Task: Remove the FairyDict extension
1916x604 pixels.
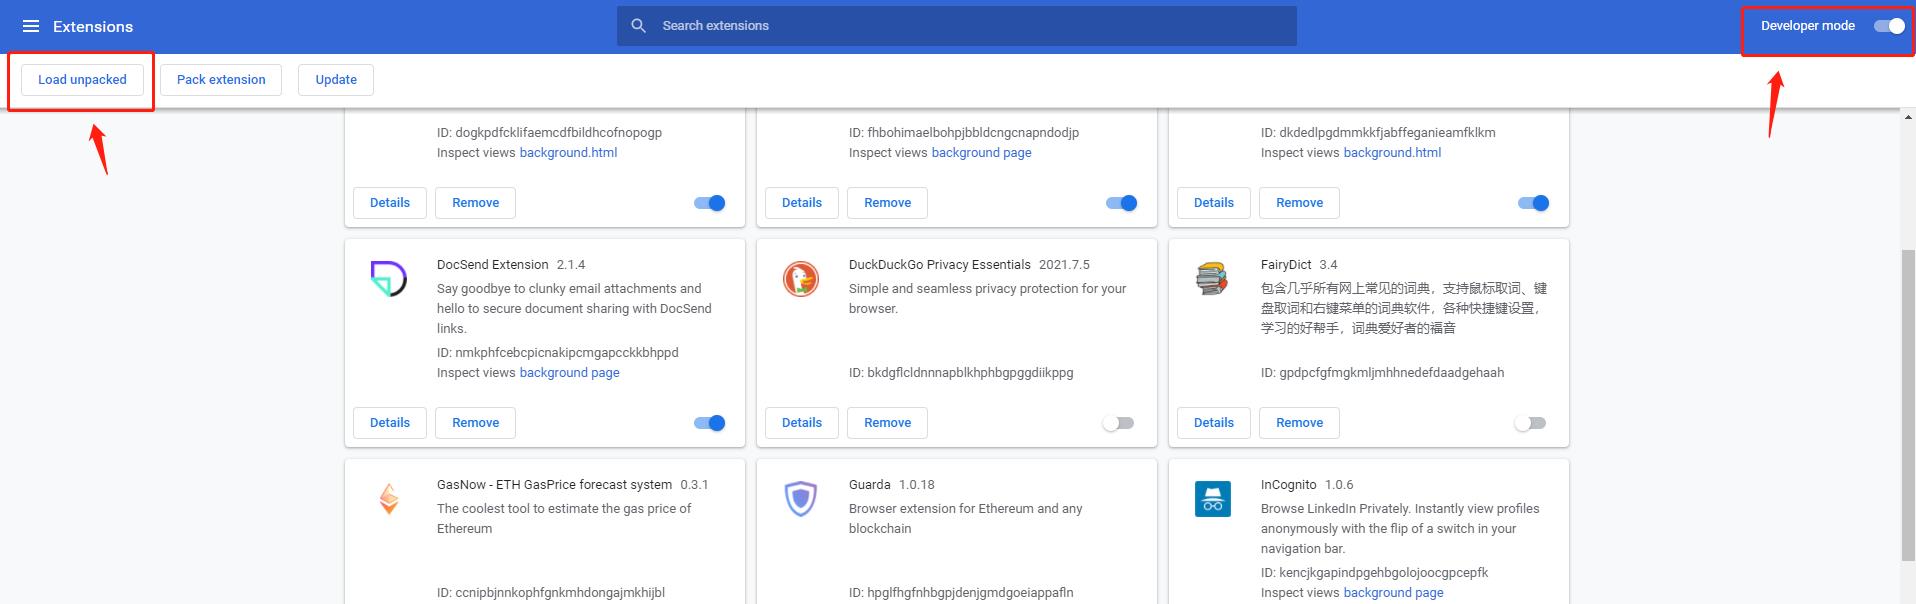Action: point(1299,423)
